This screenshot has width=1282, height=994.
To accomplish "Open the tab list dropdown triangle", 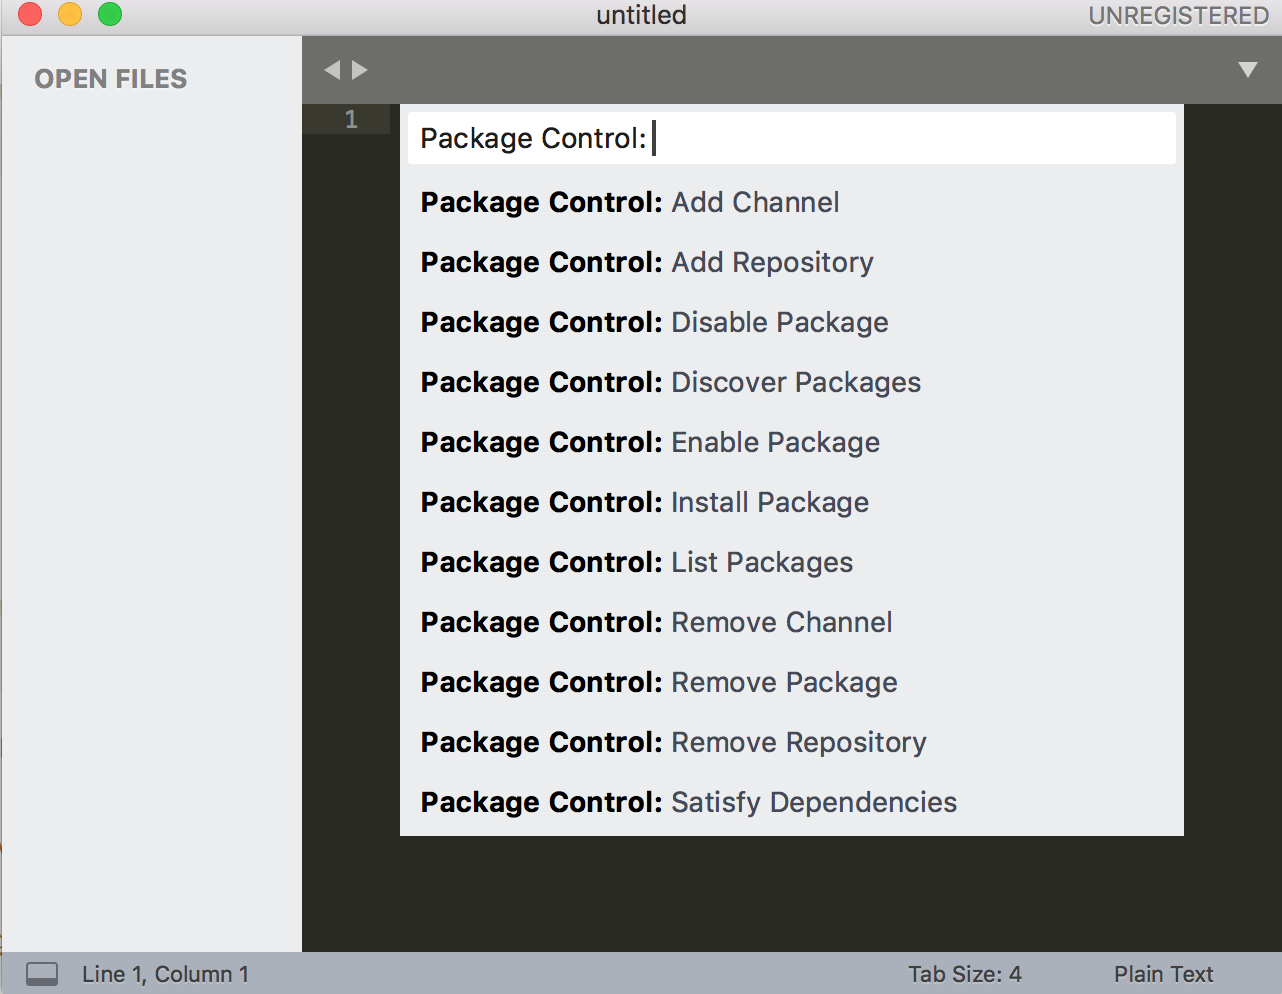I will pos(1248,69).
